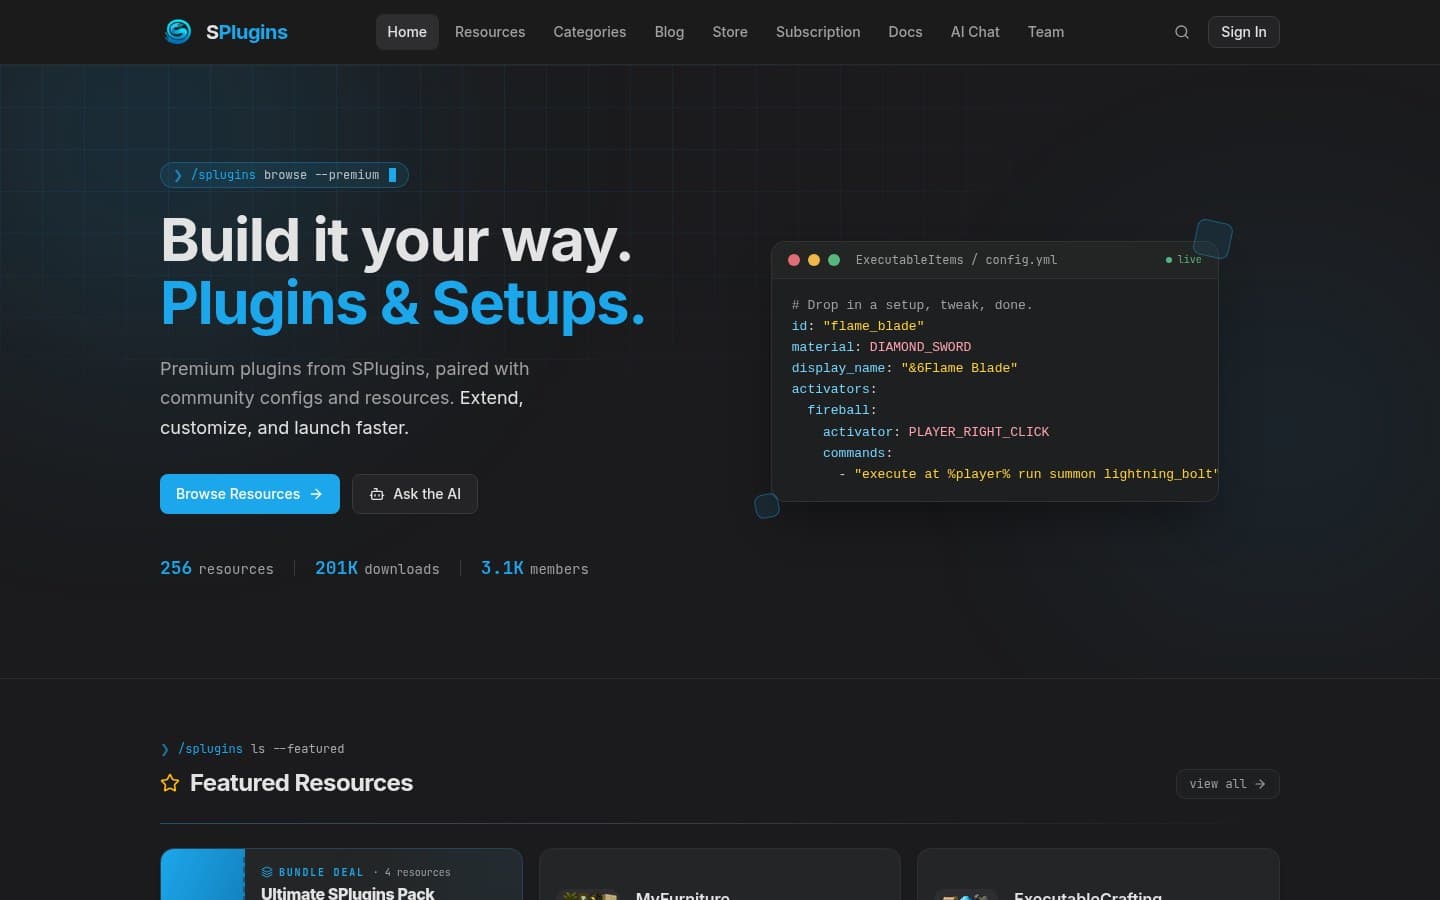
Task: Open the ExecutableCrafting resource card
Action: click(1098, 874)
